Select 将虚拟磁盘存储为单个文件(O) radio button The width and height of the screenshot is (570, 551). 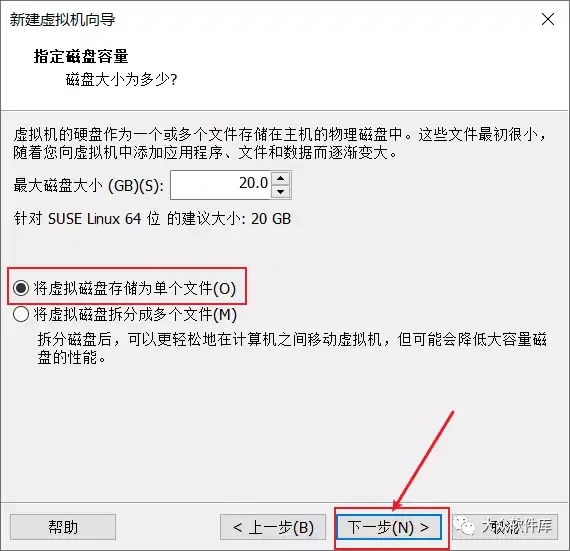click(x=21, y=288)
